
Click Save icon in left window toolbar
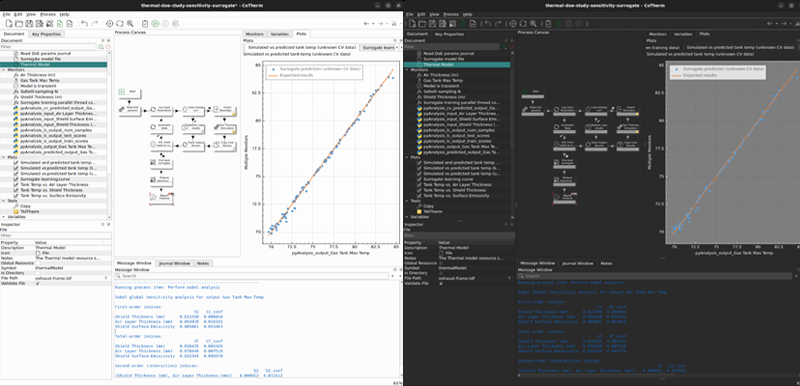pyautogui.click(x=29, y=24)
